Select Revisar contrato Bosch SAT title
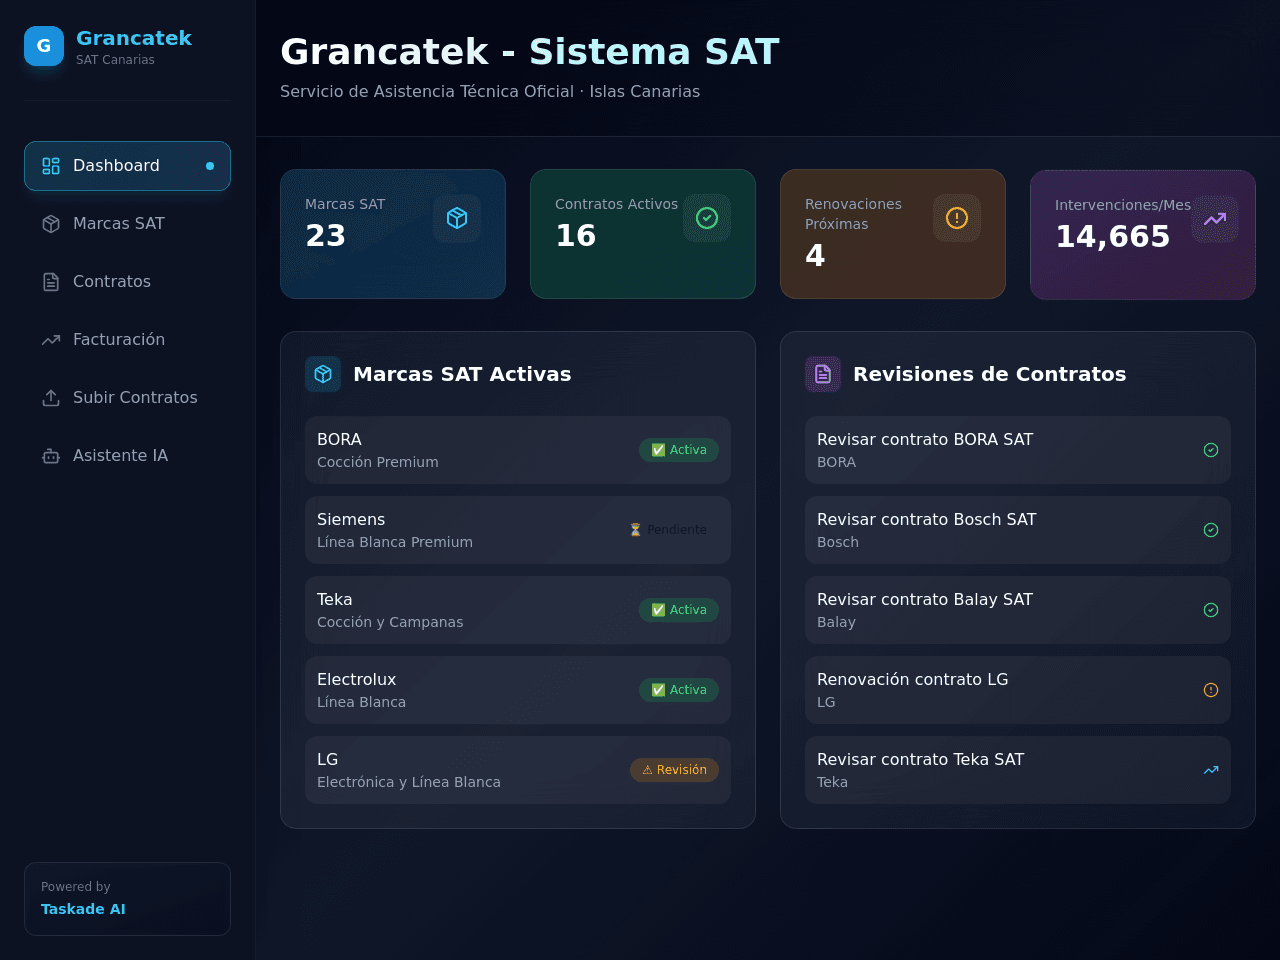Screen dimensions: 1280x960 pyautogui.click(x=927, y=520)
